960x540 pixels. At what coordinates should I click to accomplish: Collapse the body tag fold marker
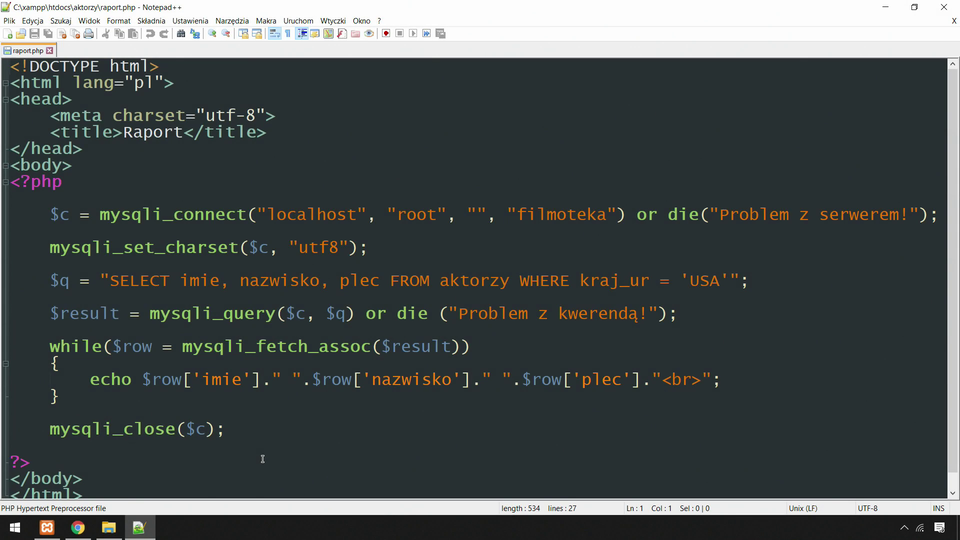(x=6, y=166)
